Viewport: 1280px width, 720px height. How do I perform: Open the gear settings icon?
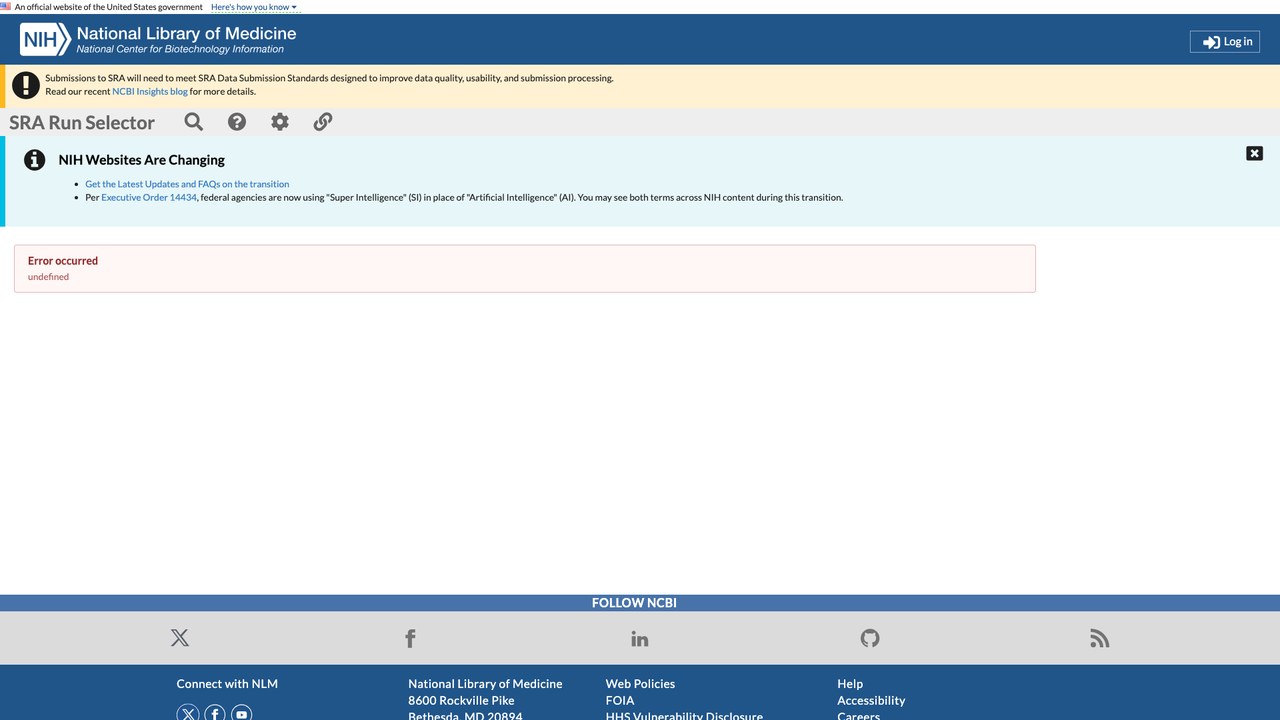point(280,122)
